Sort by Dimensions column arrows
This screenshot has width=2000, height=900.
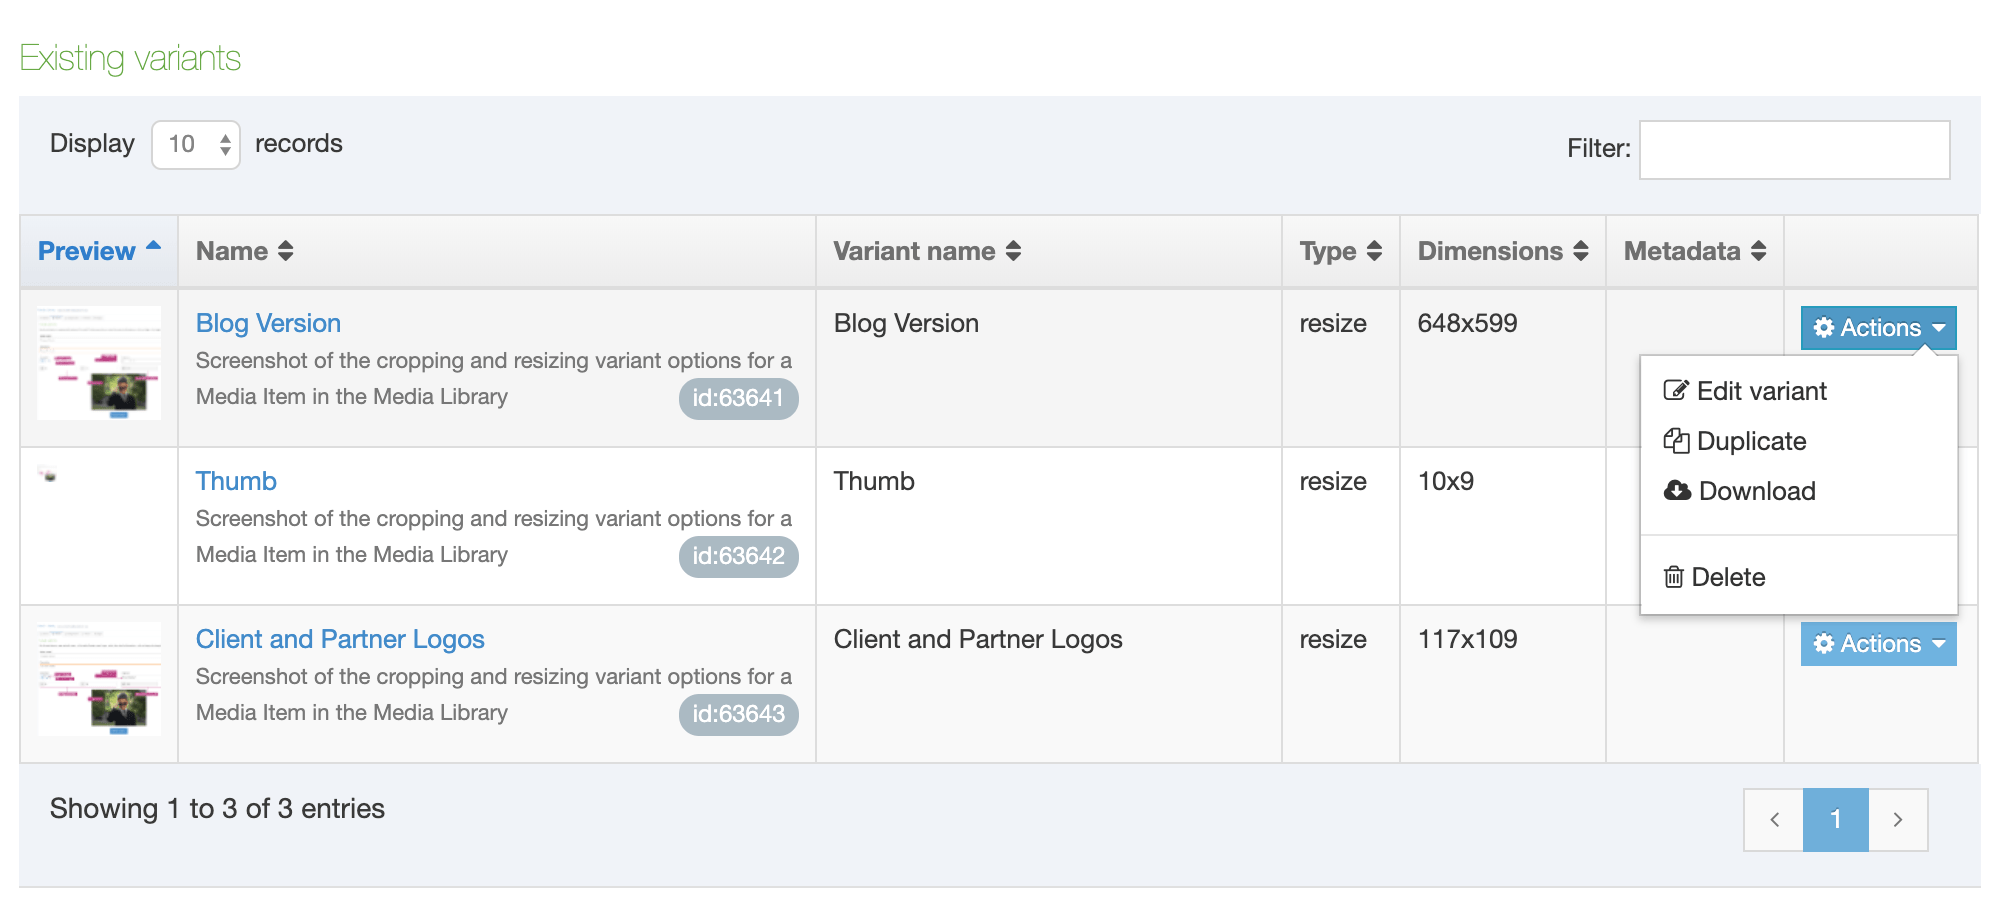[1580, 251]
